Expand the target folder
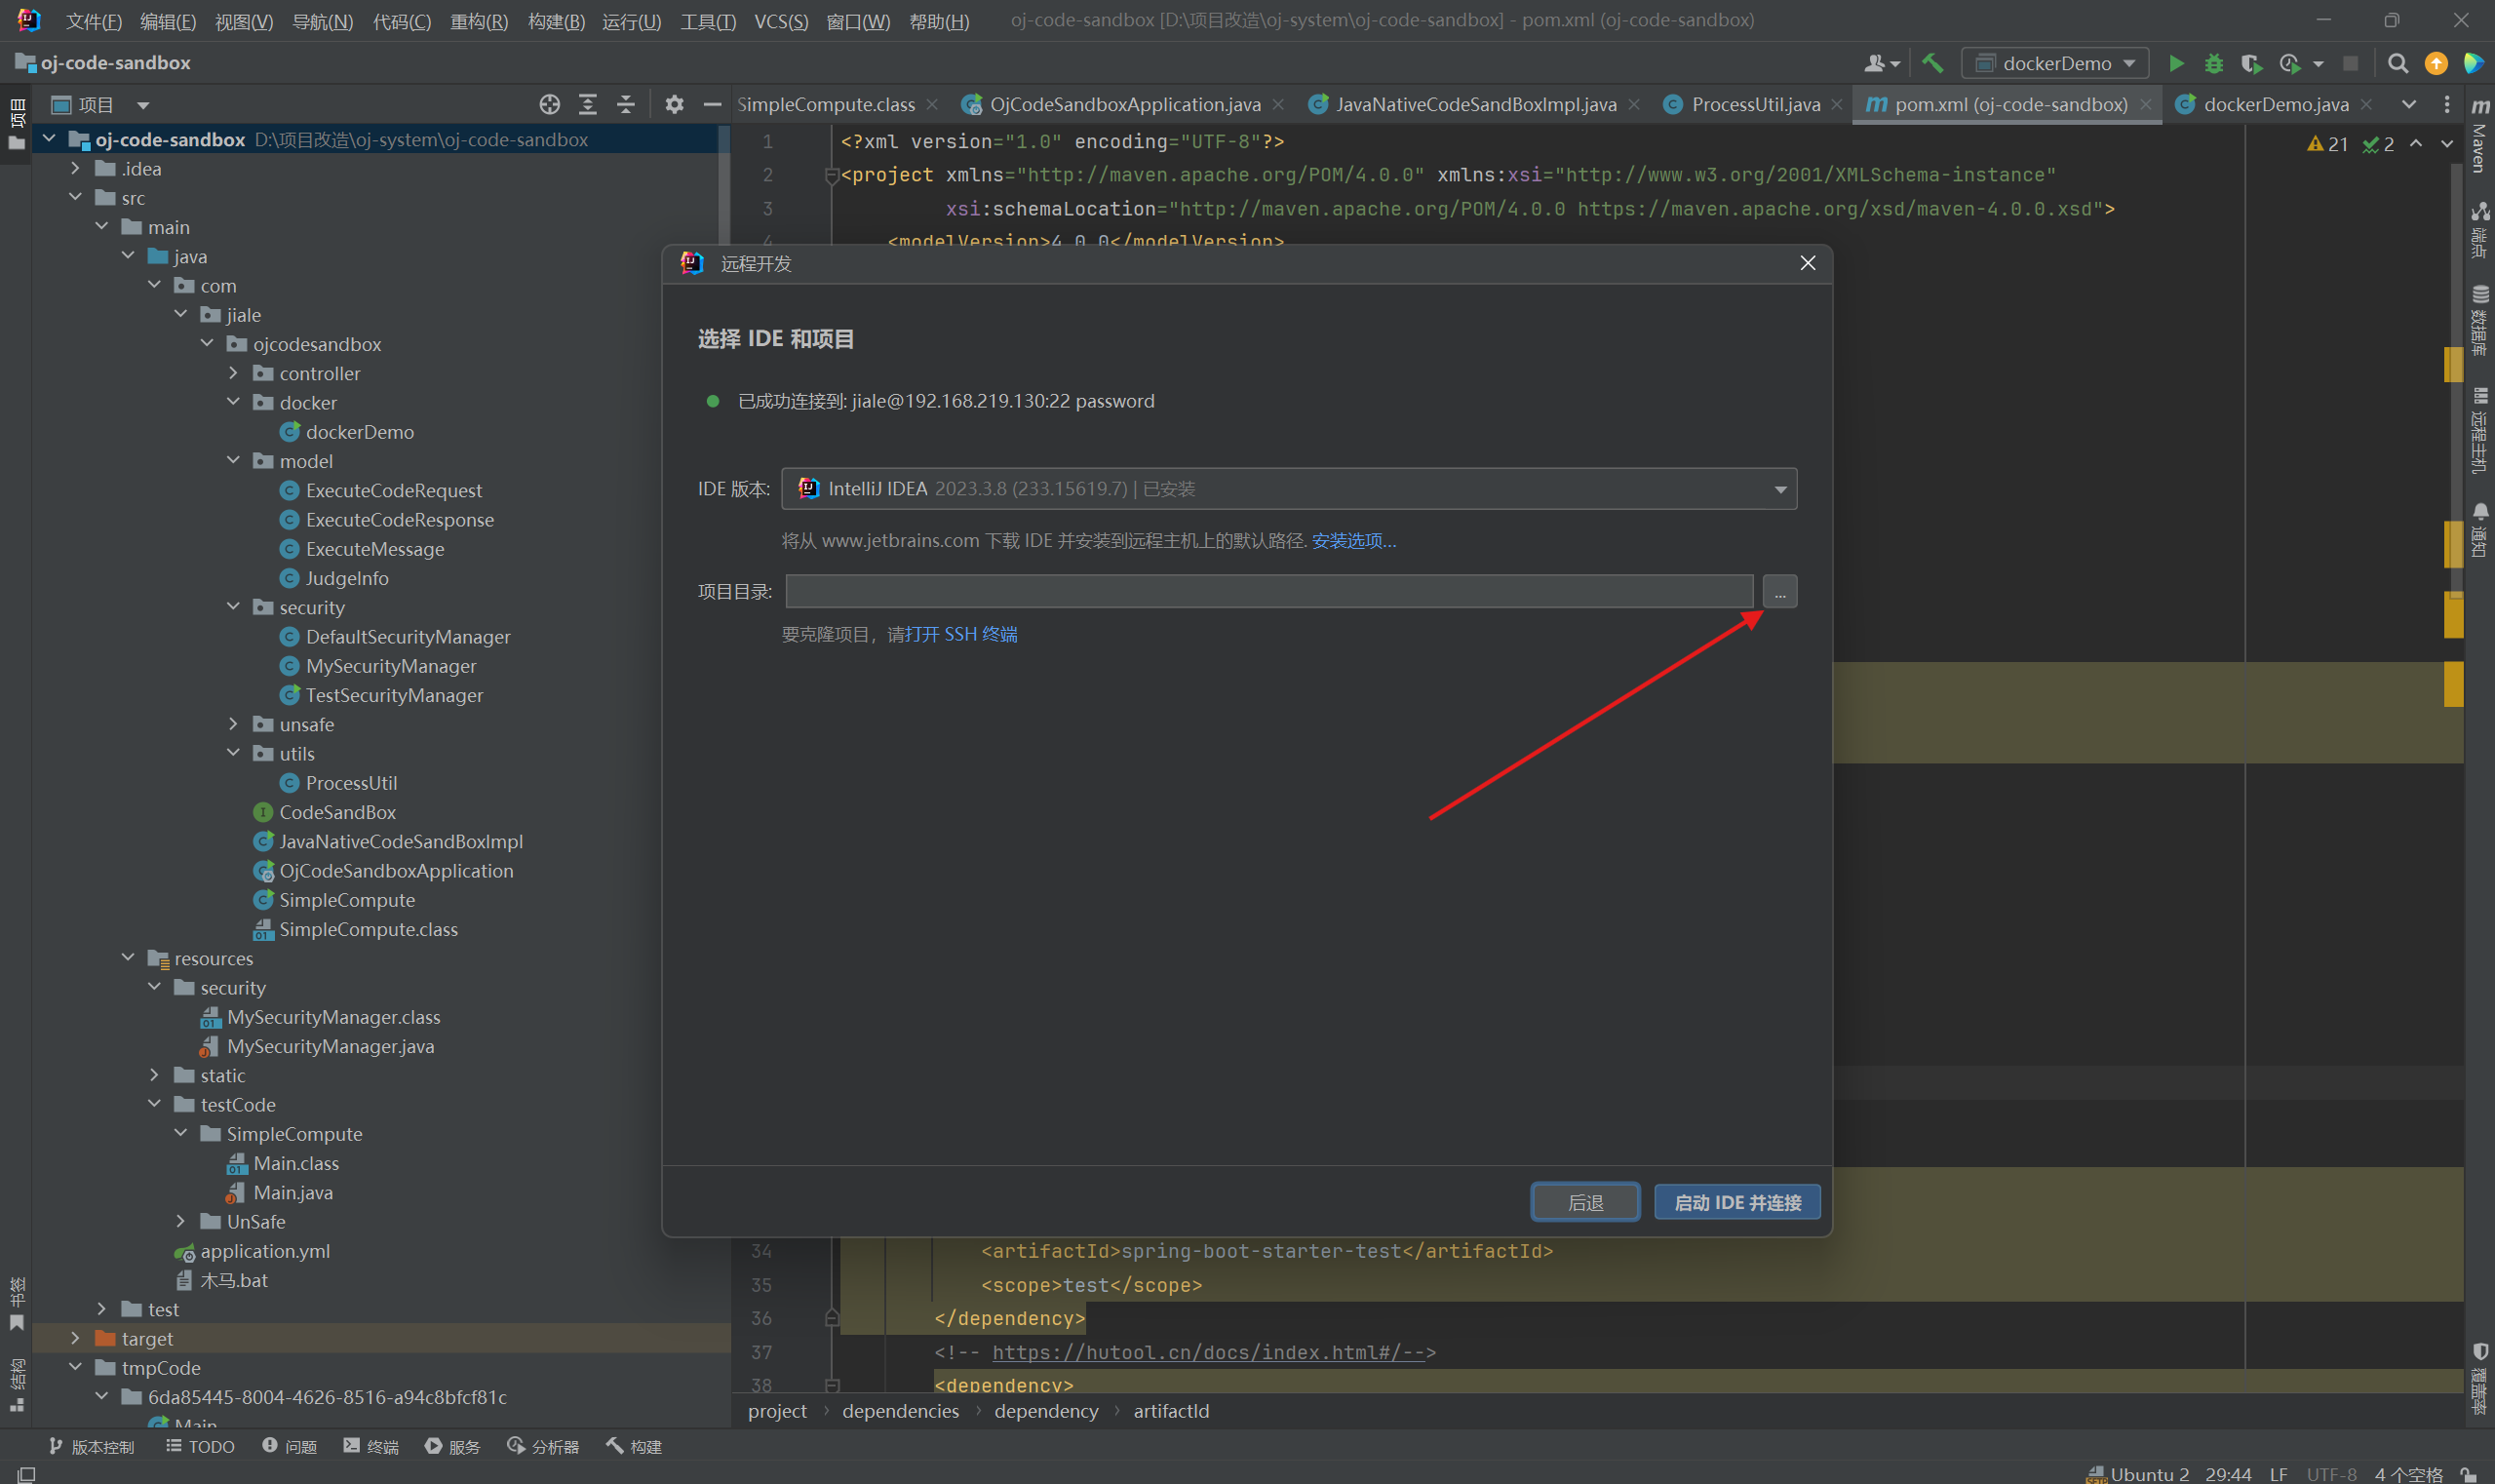The height and width of the screenshot is (1484, 2495). click(x=75, y=1338)
